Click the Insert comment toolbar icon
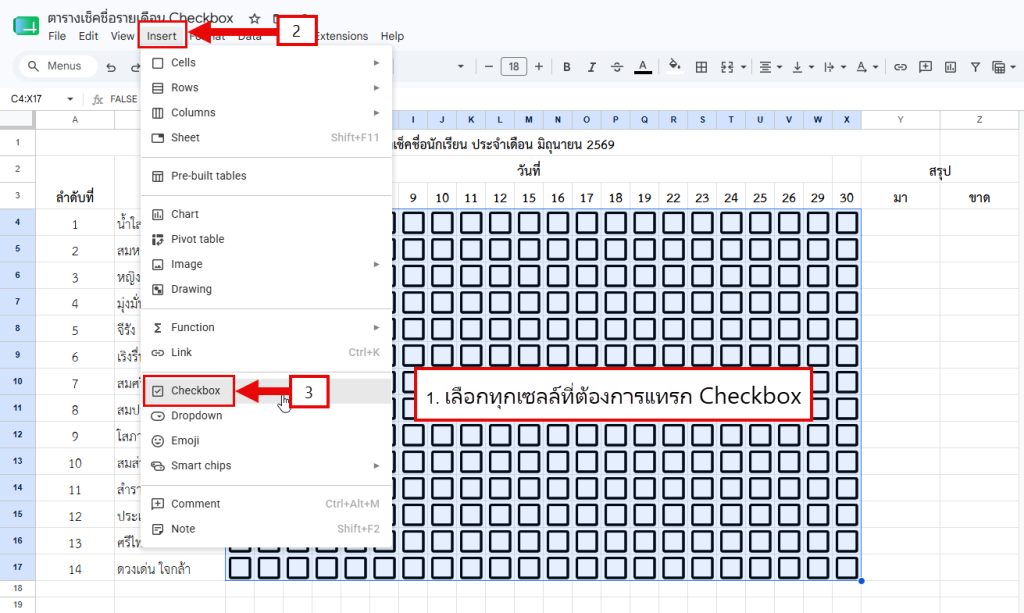This screenshot has width=1024, height=613. (x=925, y=67)
